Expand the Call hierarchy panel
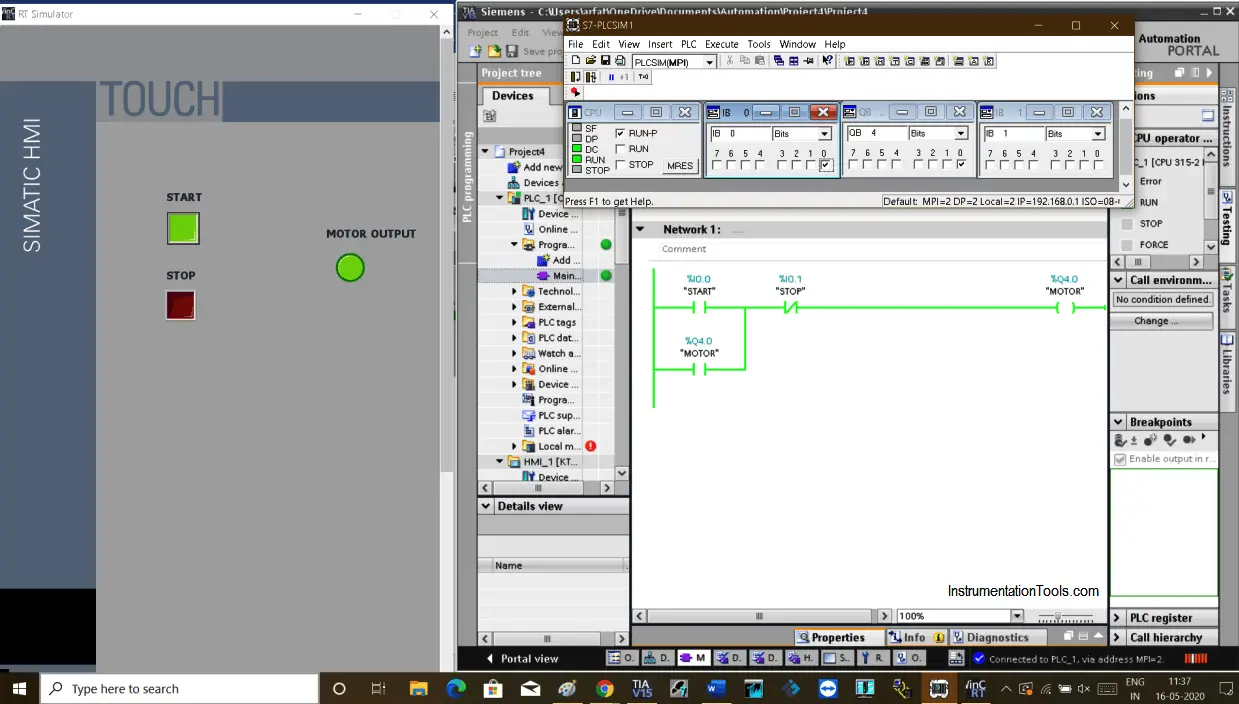This screenshot has width=1239, height=704. pyautogui.click(x=1118, y=638)
